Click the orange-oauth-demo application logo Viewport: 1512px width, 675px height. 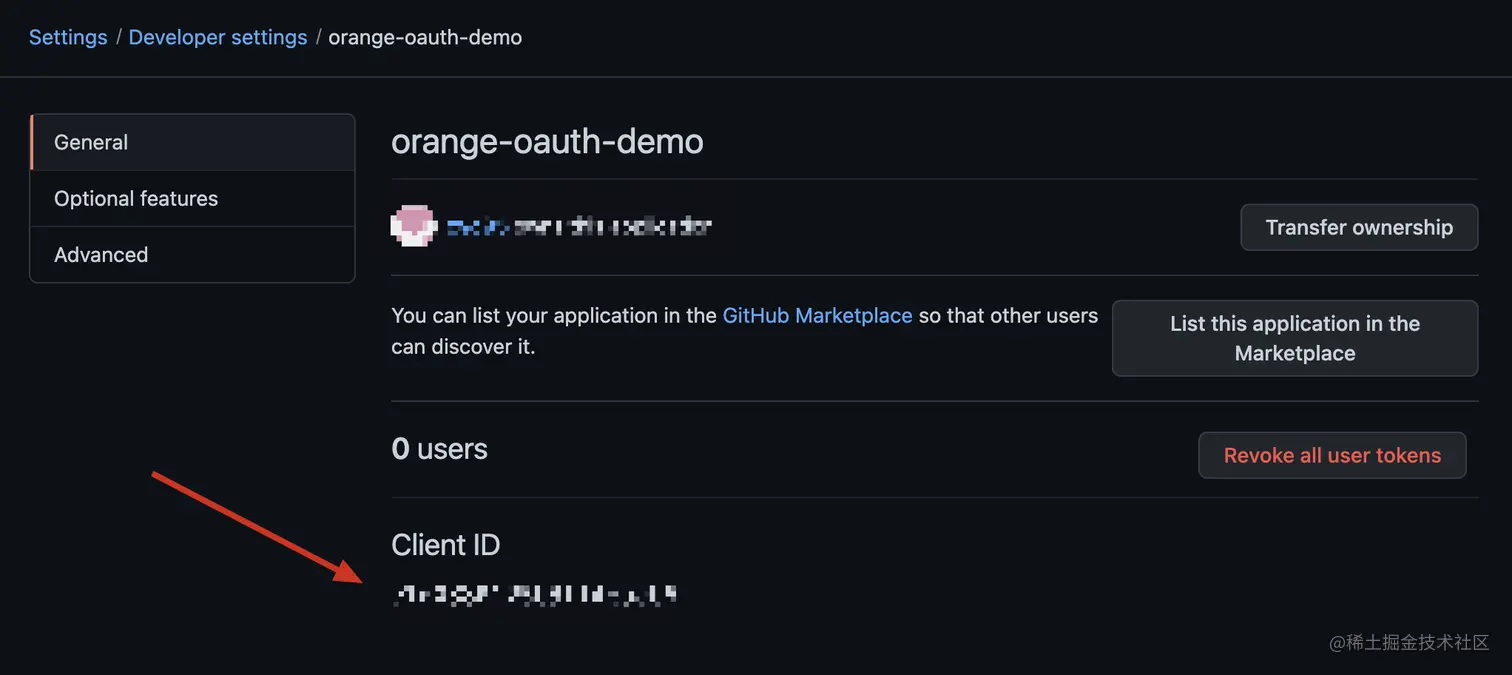(413, 225)
